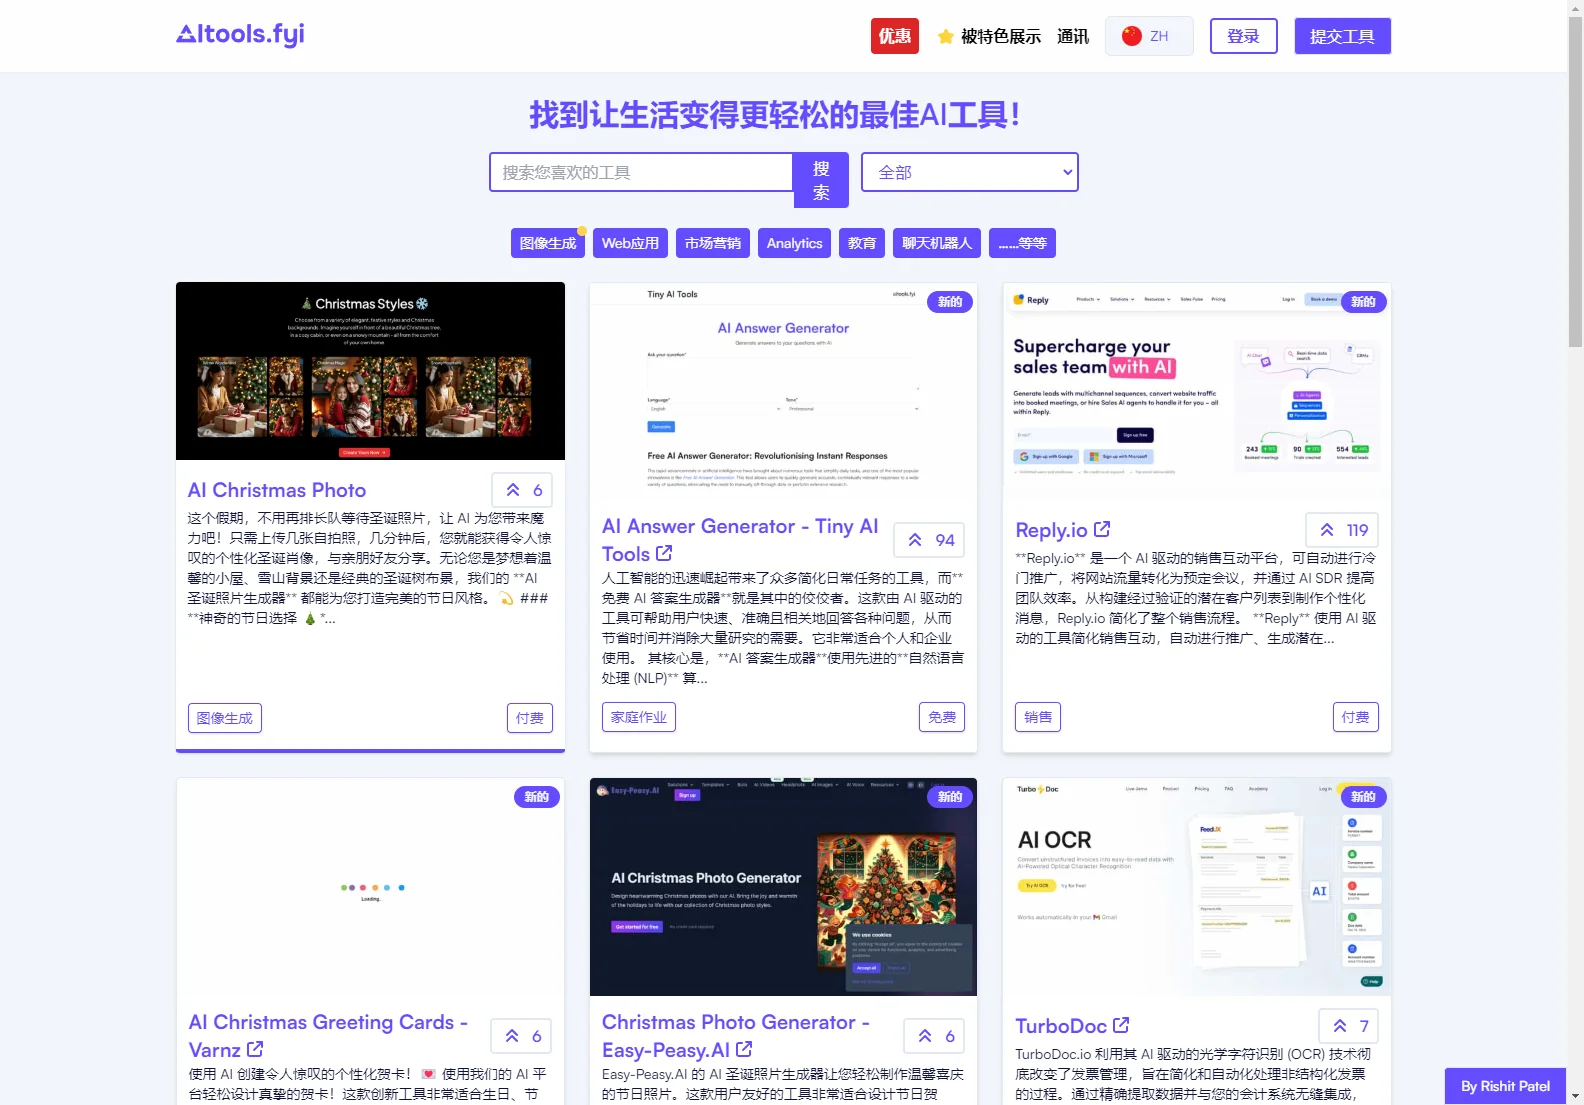The image size is (1584, 1105).
Task: Open the AI Christmas Photo title link
Action: 277,490
